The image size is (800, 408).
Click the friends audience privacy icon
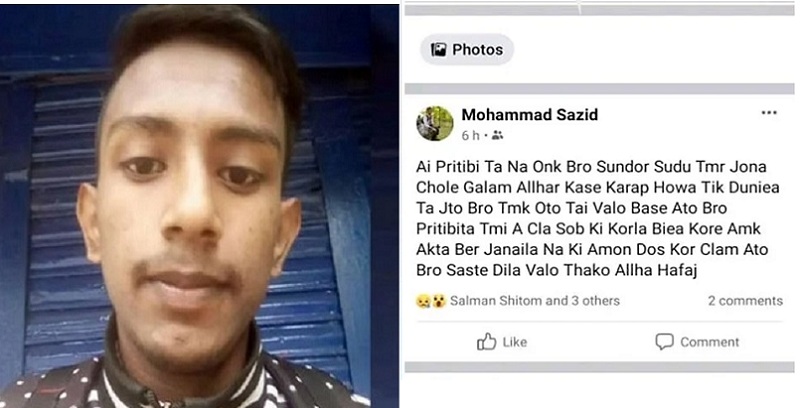click(497, 135)
